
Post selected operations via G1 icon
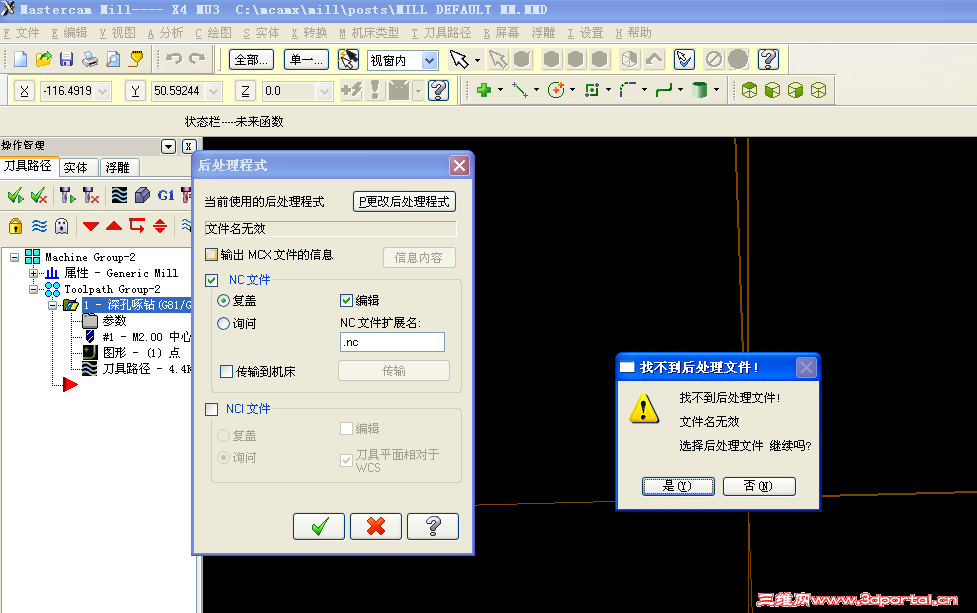point(166,195)
